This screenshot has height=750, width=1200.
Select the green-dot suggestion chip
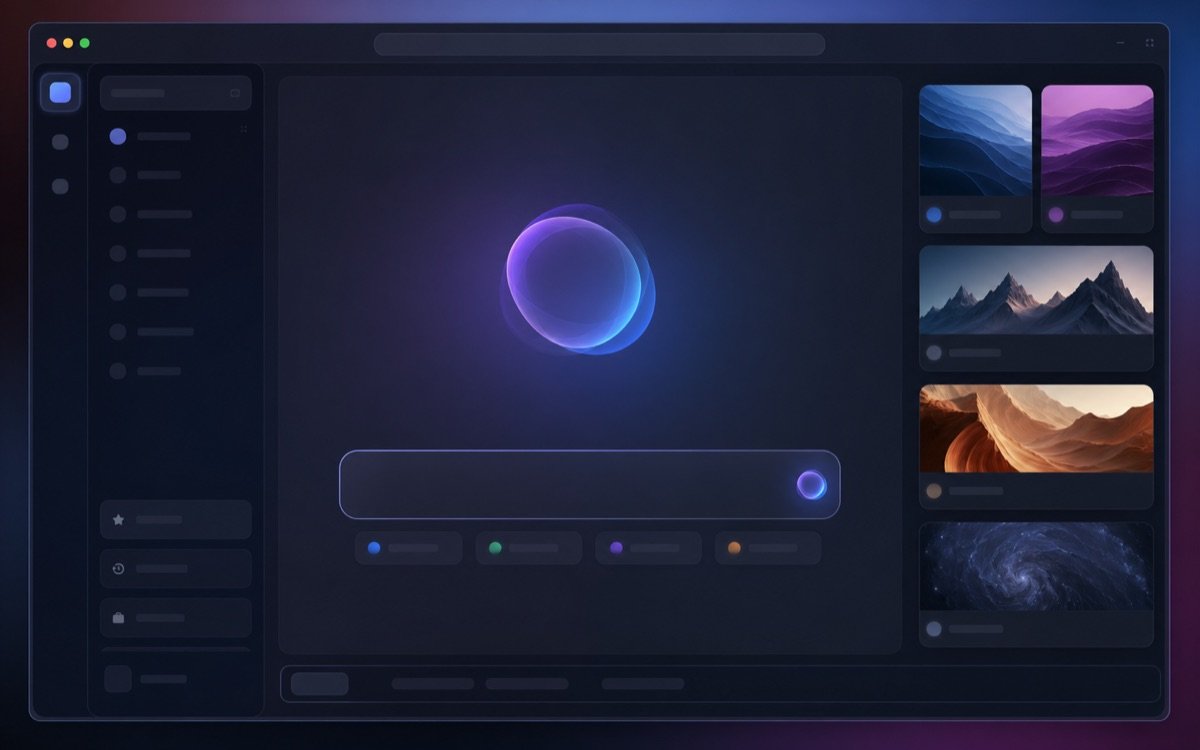(528, 548)
